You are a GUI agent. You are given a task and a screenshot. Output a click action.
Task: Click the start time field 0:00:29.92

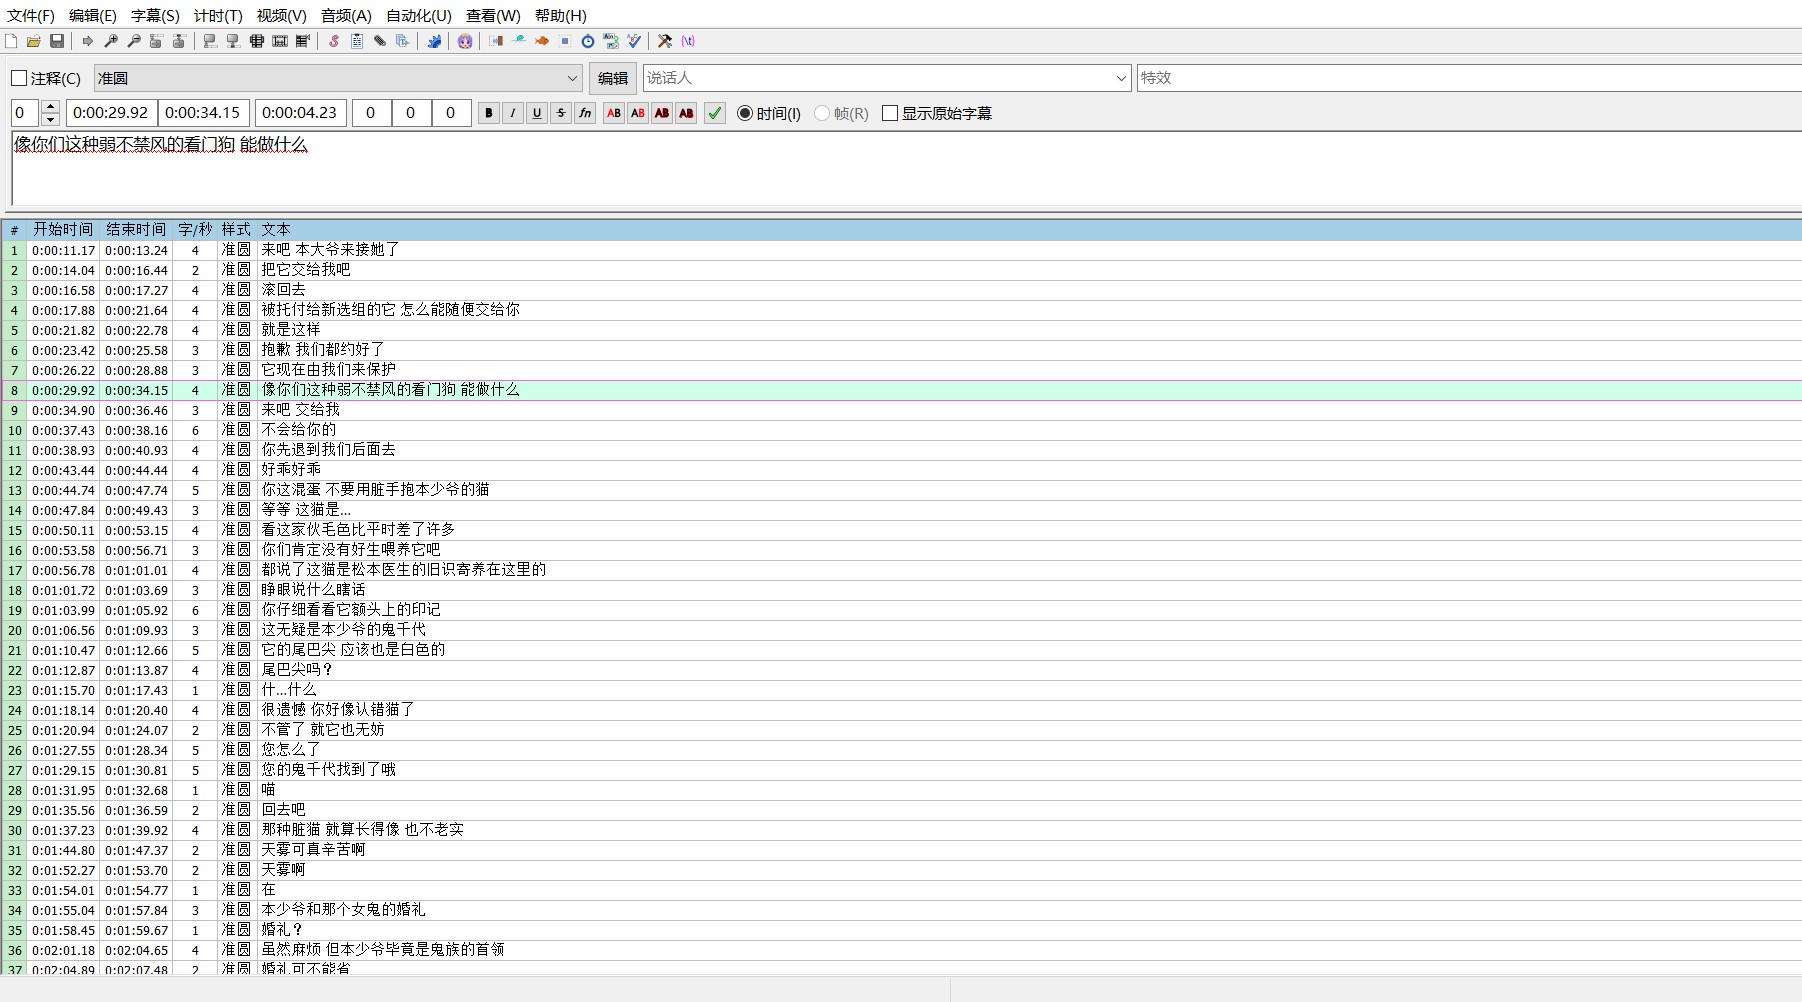[x=111, y=113]
